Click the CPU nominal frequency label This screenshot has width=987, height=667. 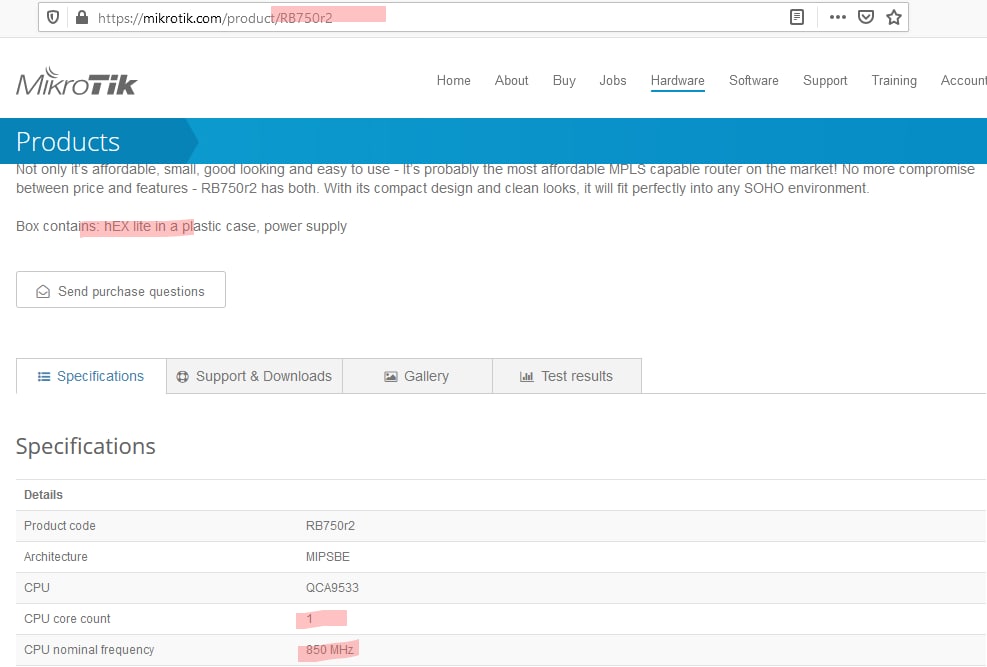pyautogui.click(x=89, y=649)
